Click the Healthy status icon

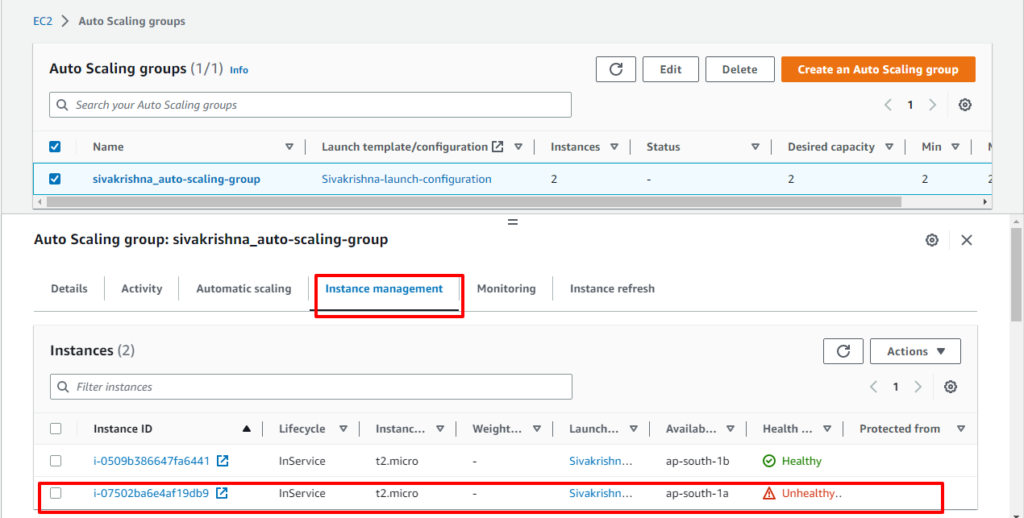pos(769,461)
